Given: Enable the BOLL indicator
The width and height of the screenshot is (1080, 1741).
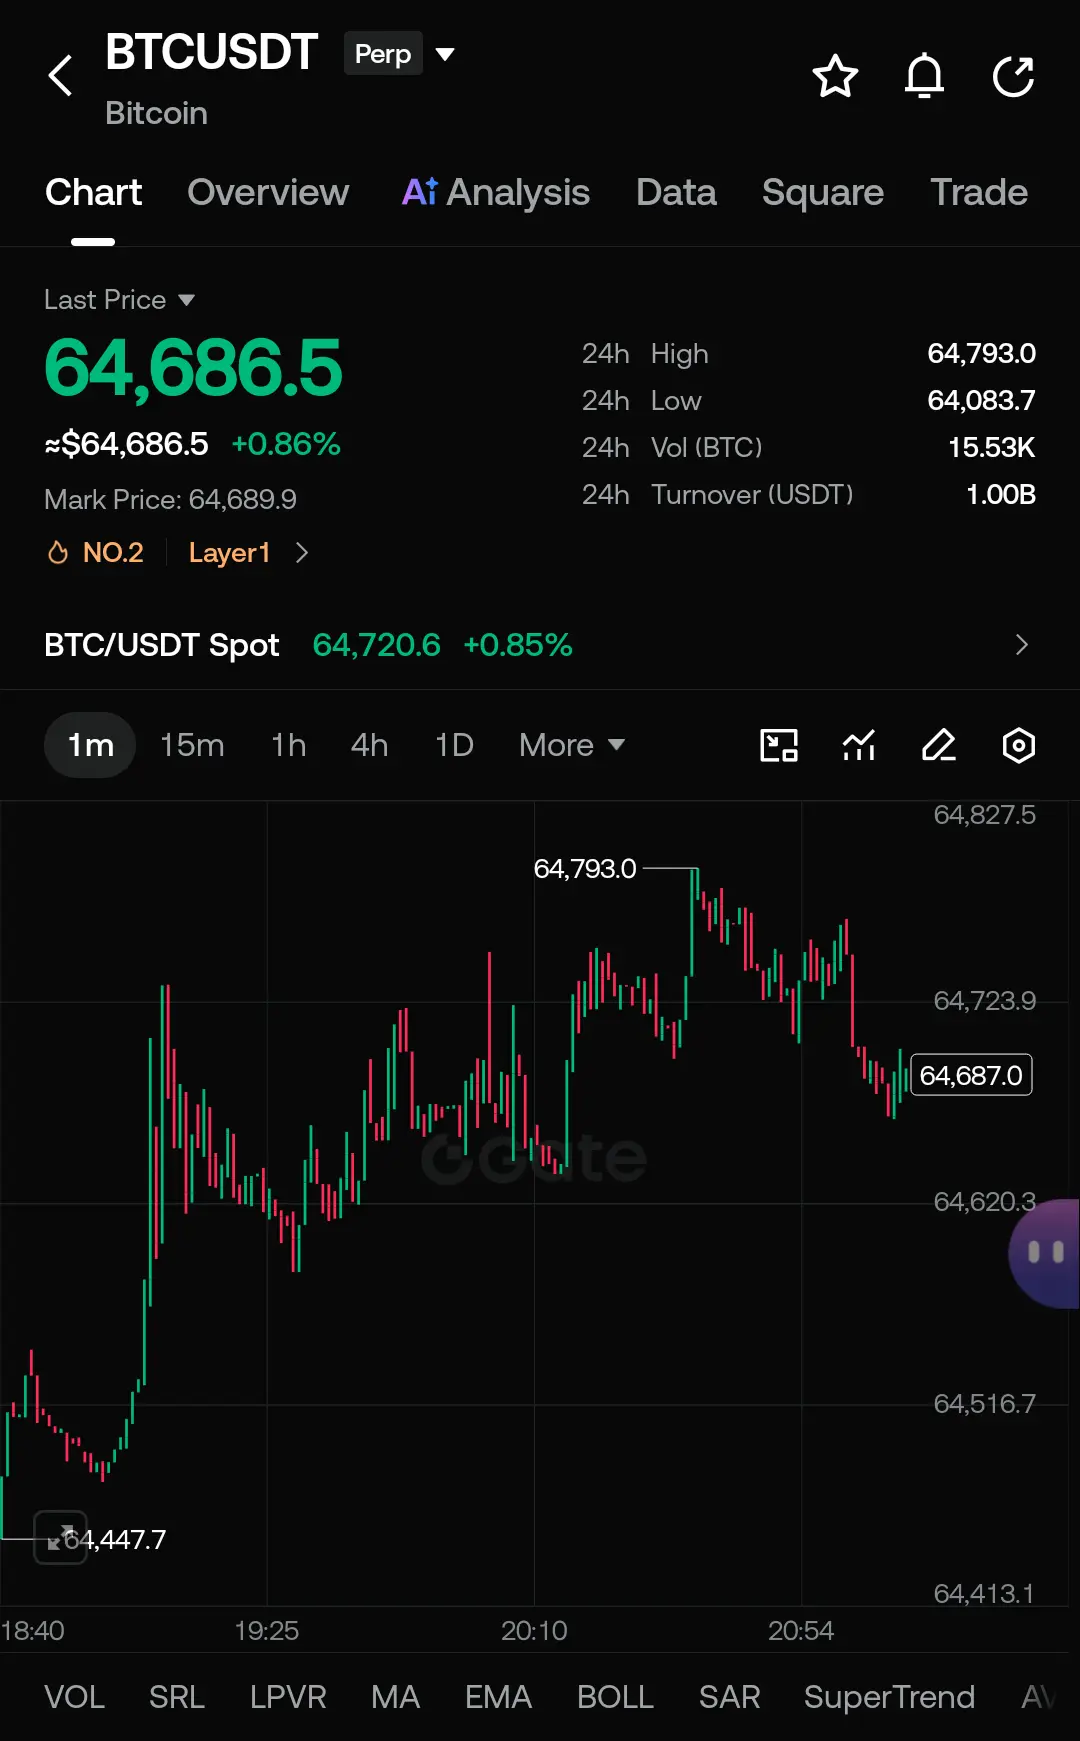Looking at the screenshot, I should (615, 1697).
